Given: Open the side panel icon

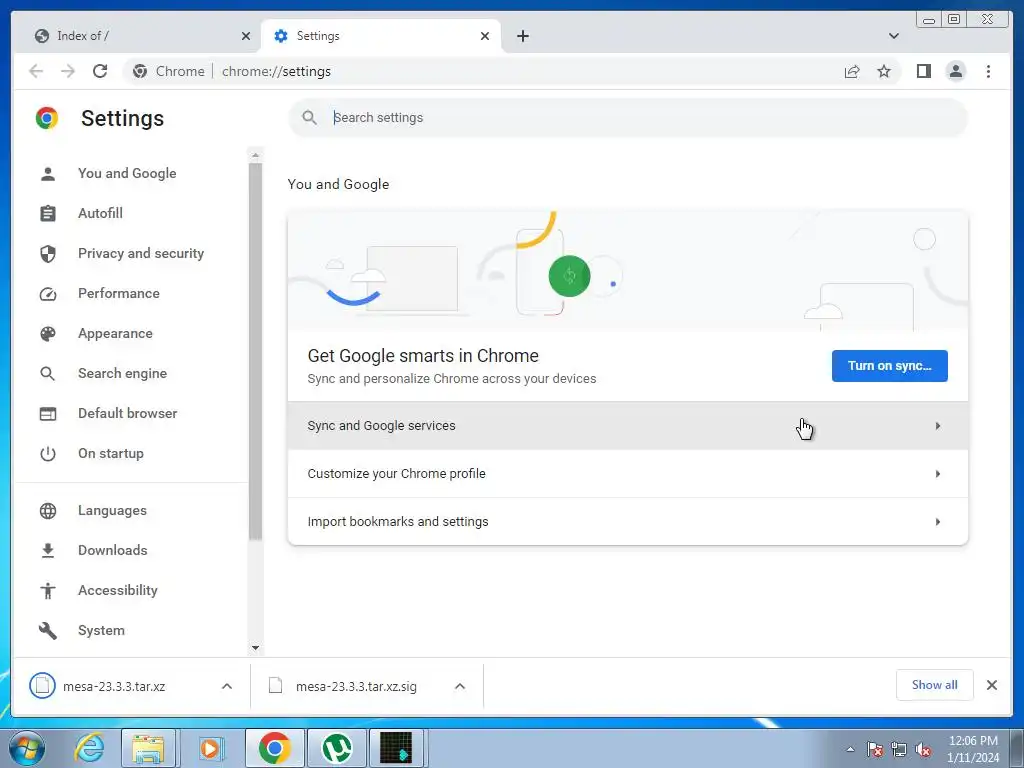Looking at the screenshot, I should [x=923, y=71].
